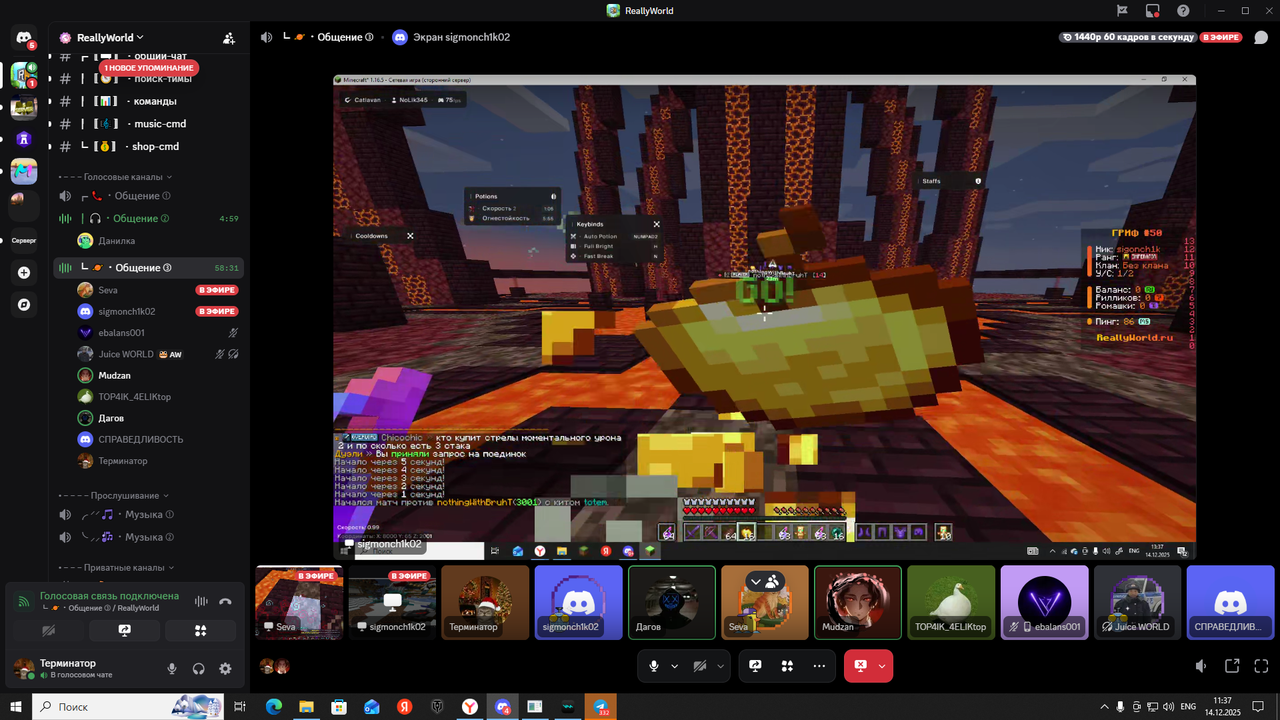This screenshot has height=720, width=1280.
Task: Open Microsoft Edge from the taskbar
Action: tap(274, 707)
